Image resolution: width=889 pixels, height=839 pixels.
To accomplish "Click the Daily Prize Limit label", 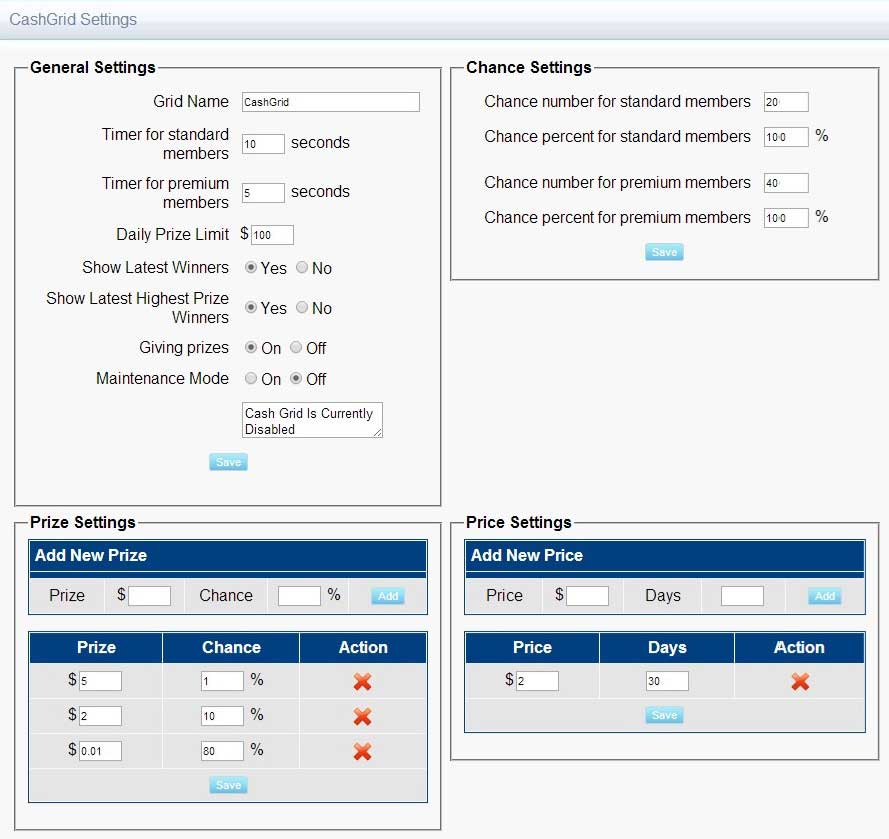I will click(x=172, y=234).
